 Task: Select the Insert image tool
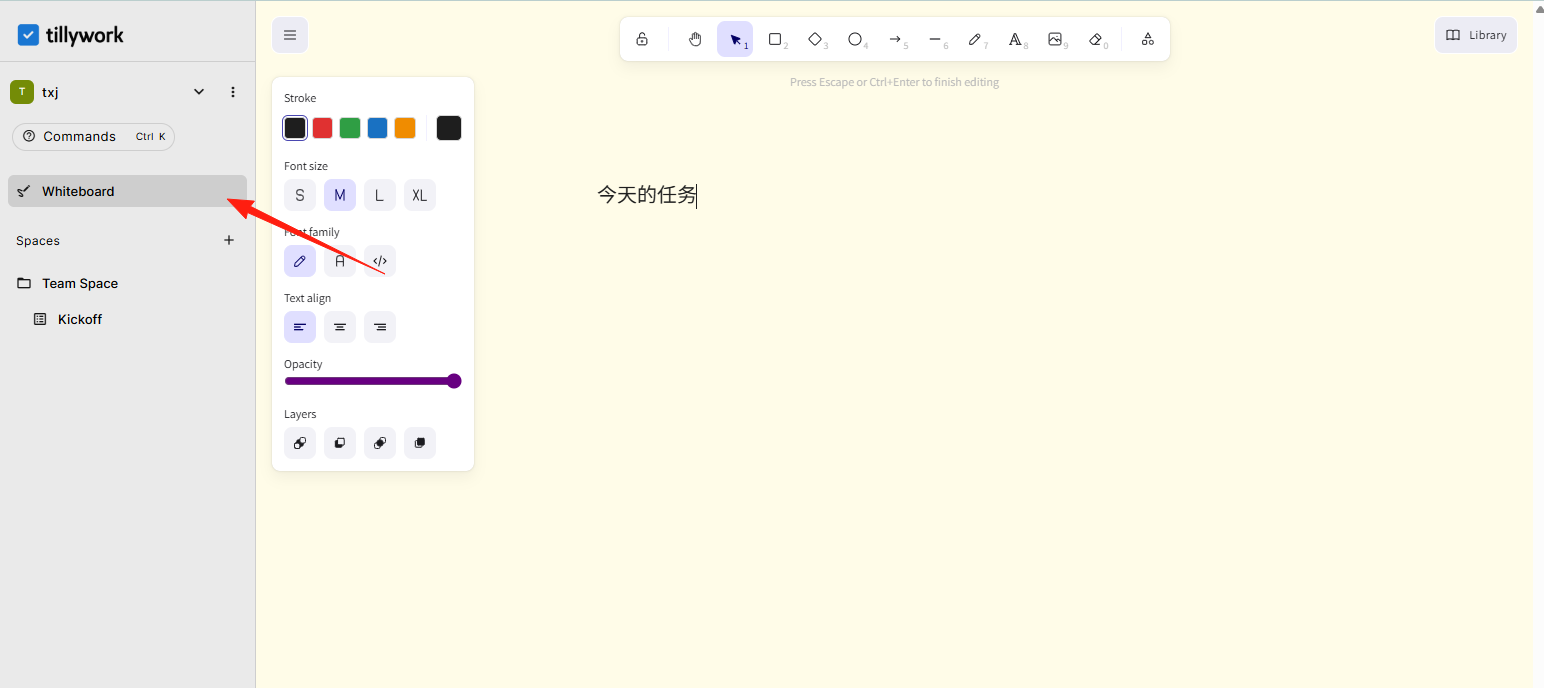click(1055, 39)
